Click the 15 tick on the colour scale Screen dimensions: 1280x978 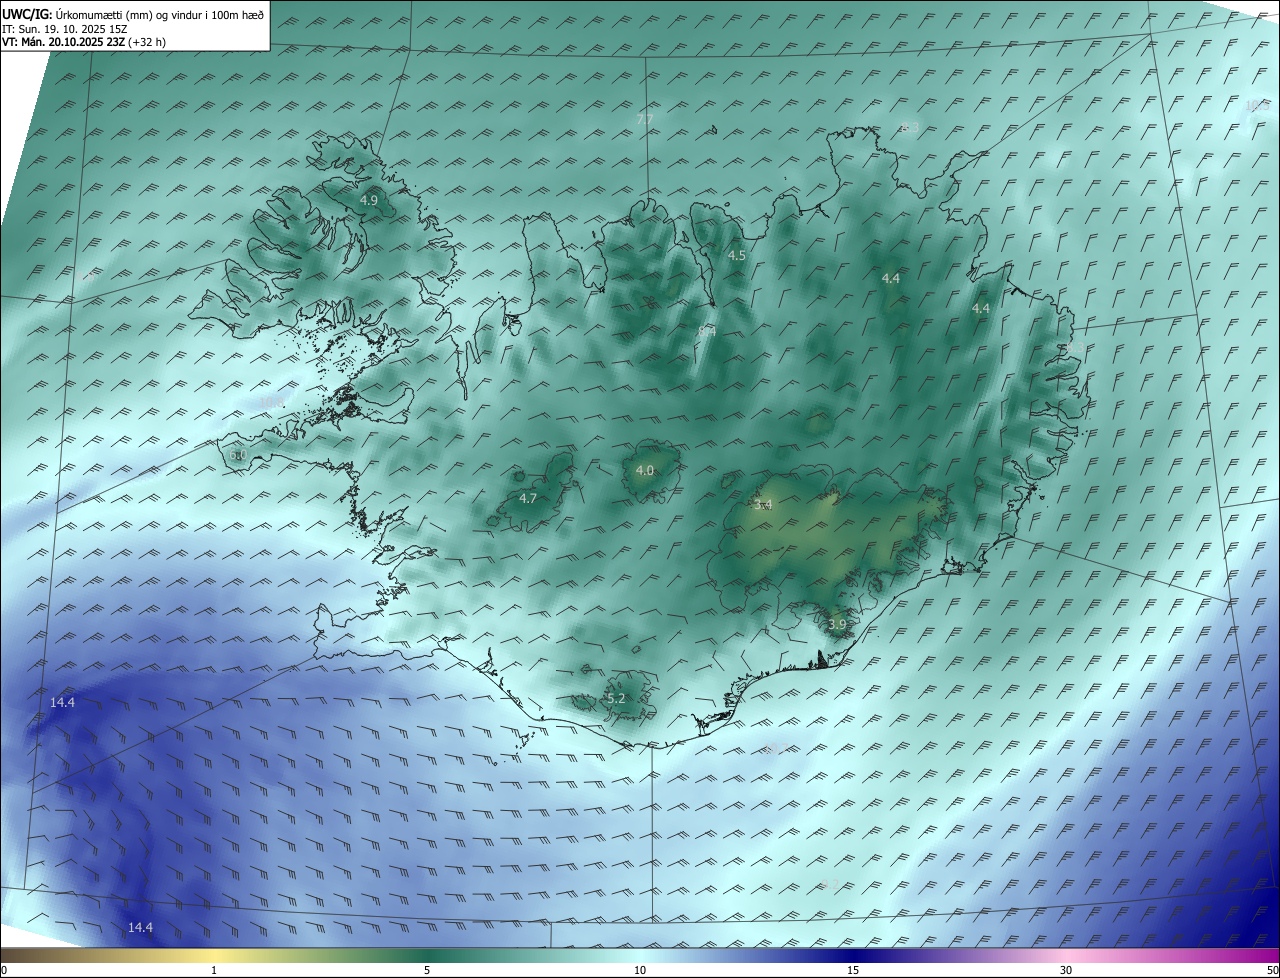pos(853,970)
